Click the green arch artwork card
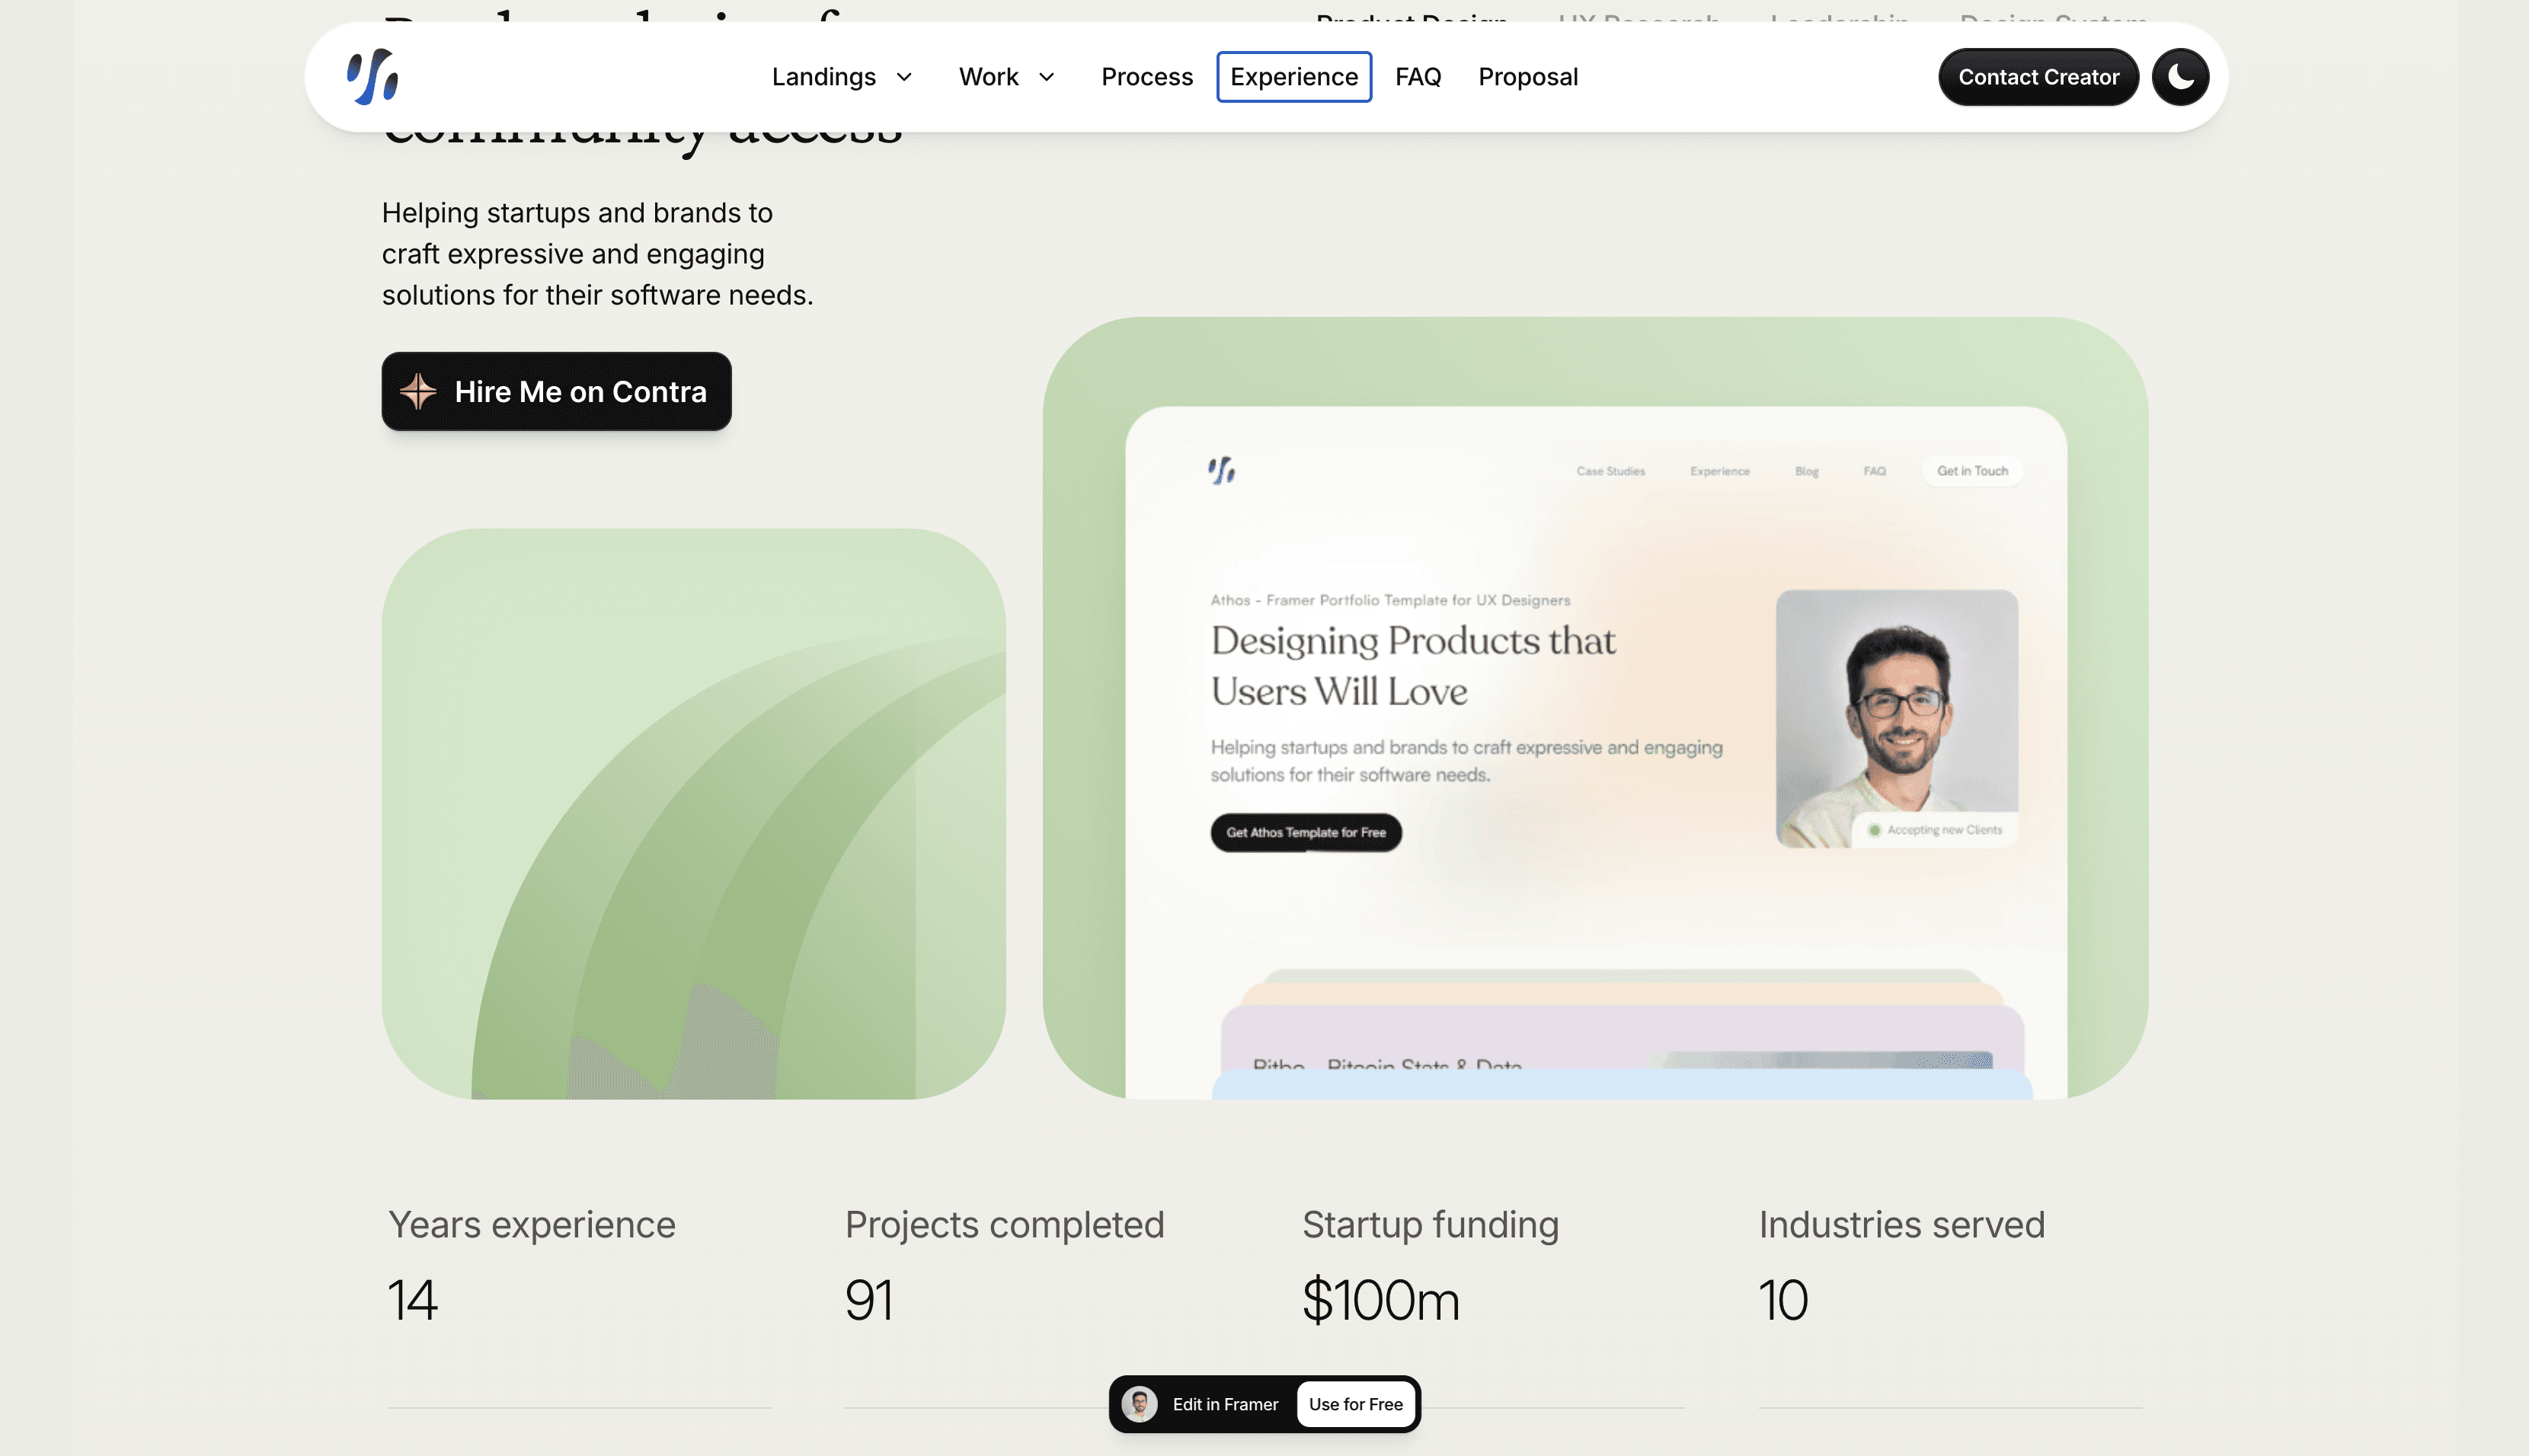The height and width of the screenshot is (1456, 2529). pos(693,813)
